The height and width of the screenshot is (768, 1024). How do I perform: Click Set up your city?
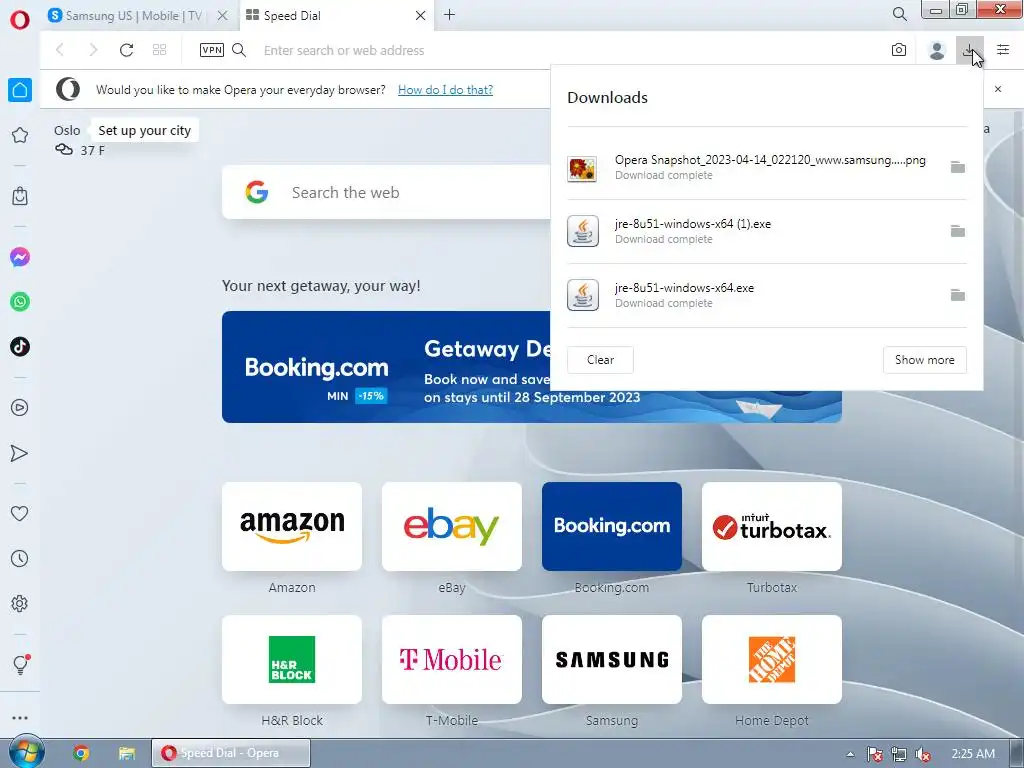[144, 131]
